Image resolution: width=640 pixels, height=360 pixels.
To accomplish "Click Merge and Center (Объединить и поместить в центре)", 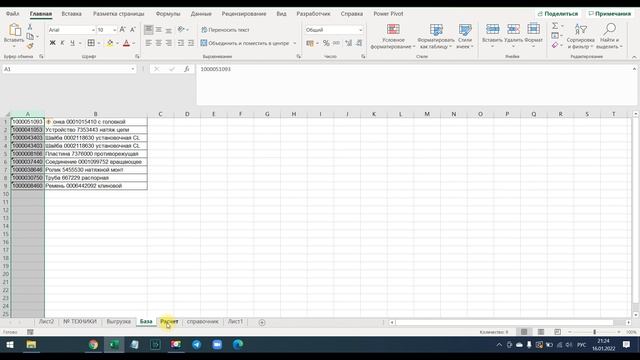I will click(244, 43).
